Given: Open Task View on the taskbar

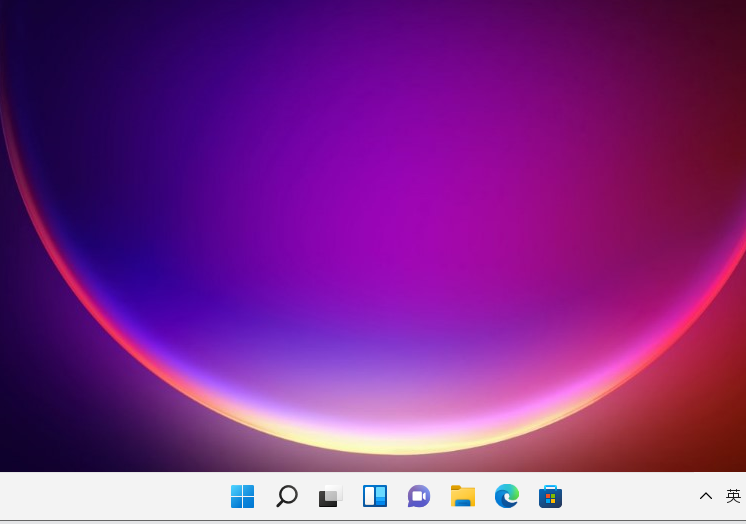Looking at the screenshot, I should [330, 496].
